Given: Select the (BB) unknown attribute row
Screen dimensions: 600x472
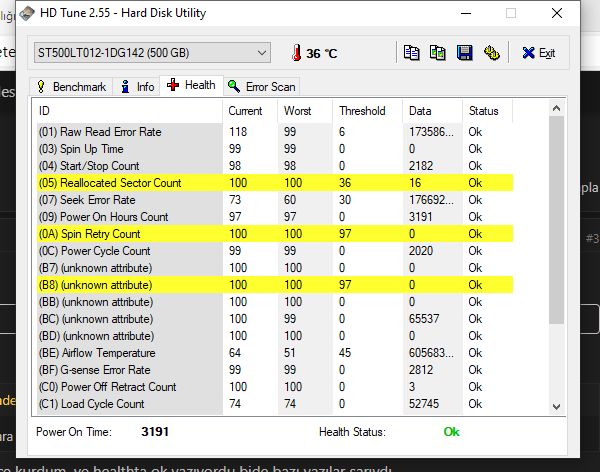Looking at the screenshot, I should (275, 302).
